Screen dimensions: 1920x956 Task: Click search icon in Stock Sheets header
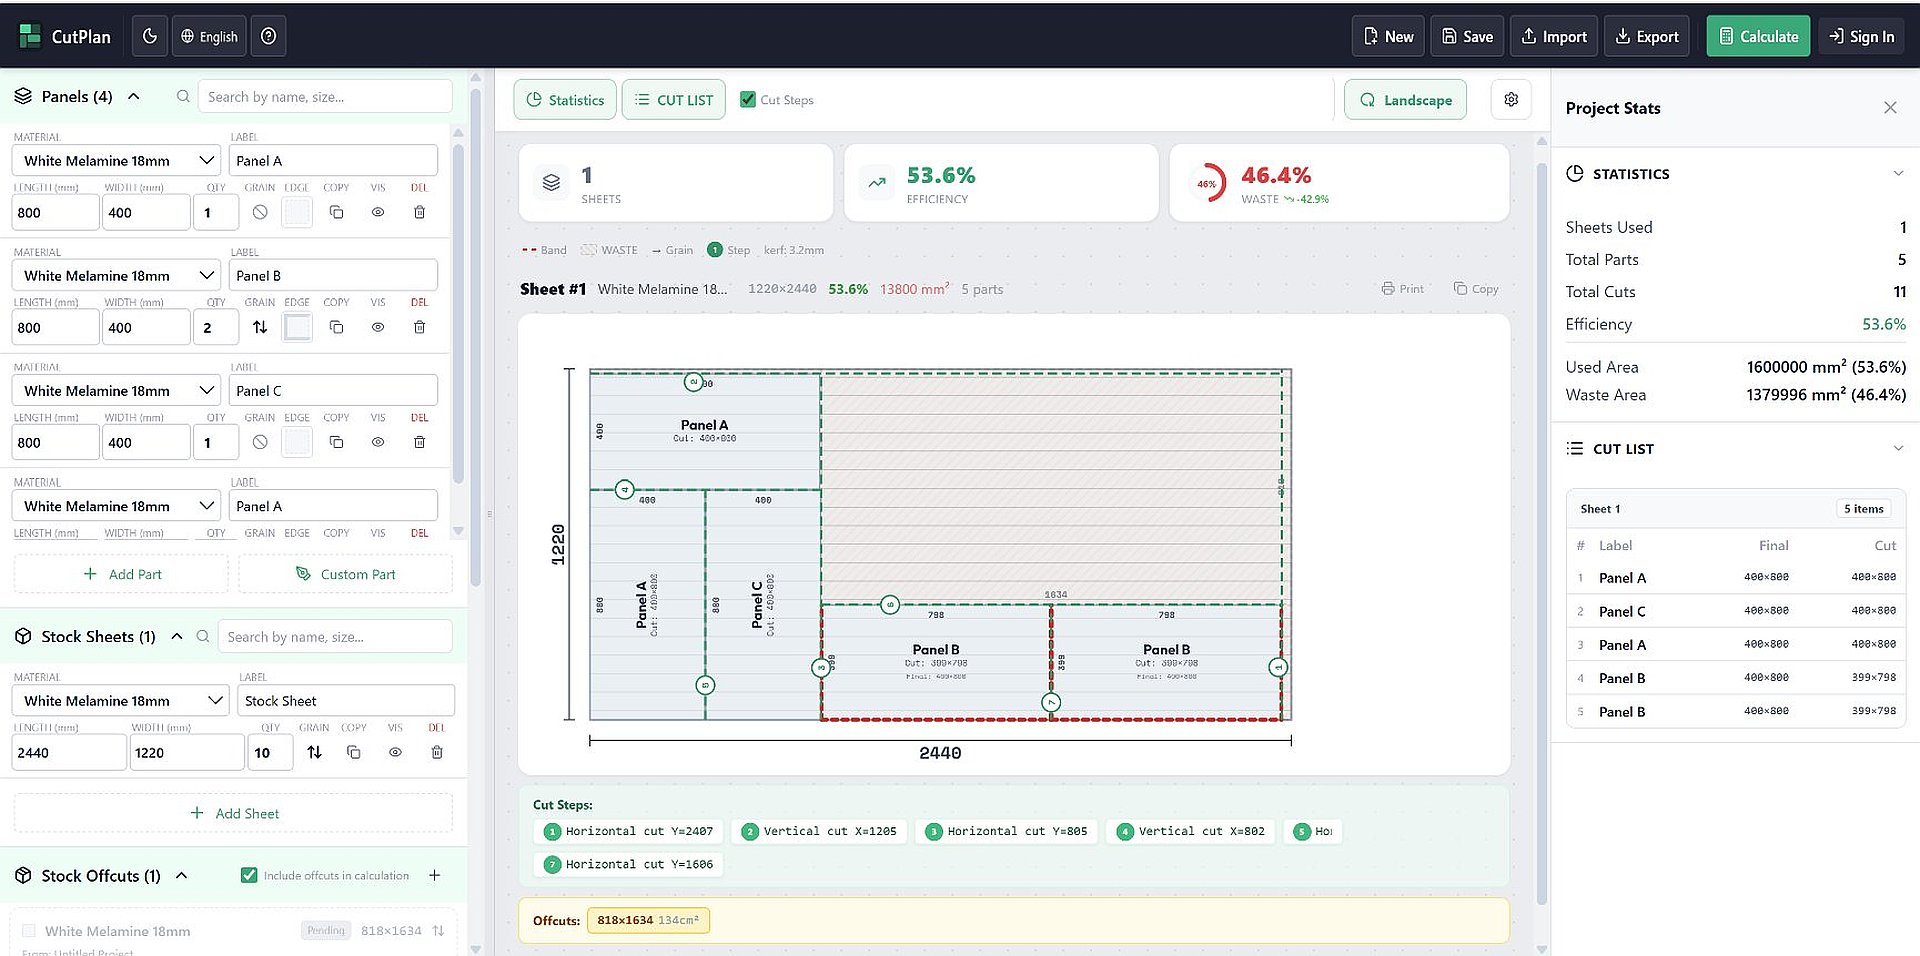(203, 636)
